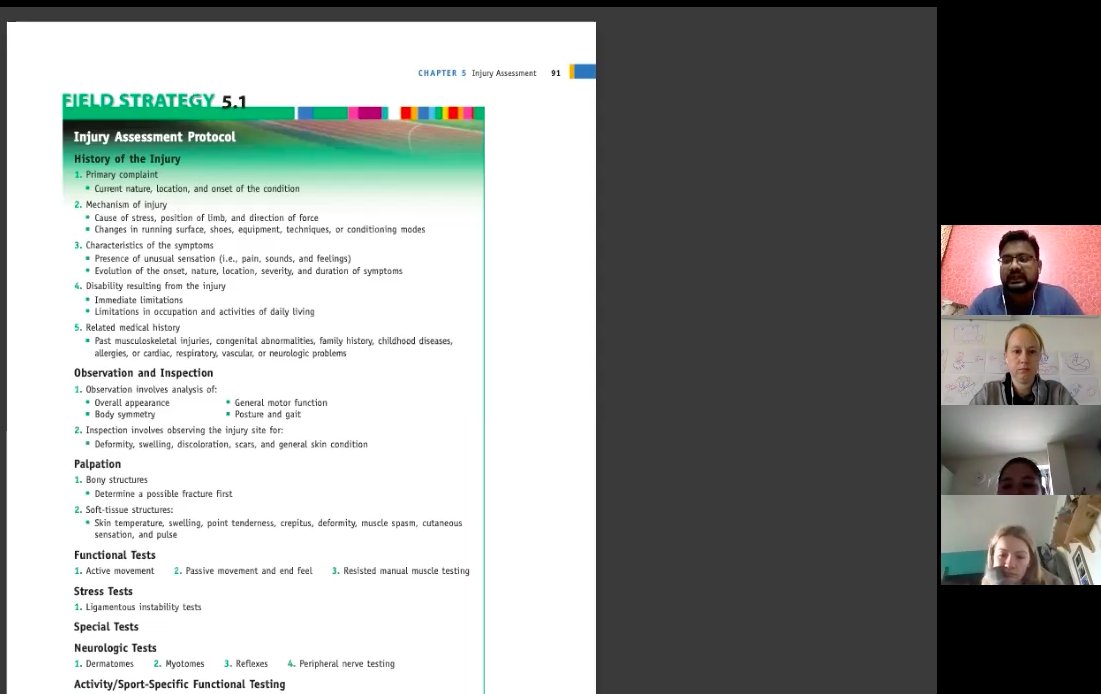The height and width of the screenshot is (694, 1101).
Task: Click 'Cause of stress, position of limb' bullet
Action: click(x=206, y=218)
